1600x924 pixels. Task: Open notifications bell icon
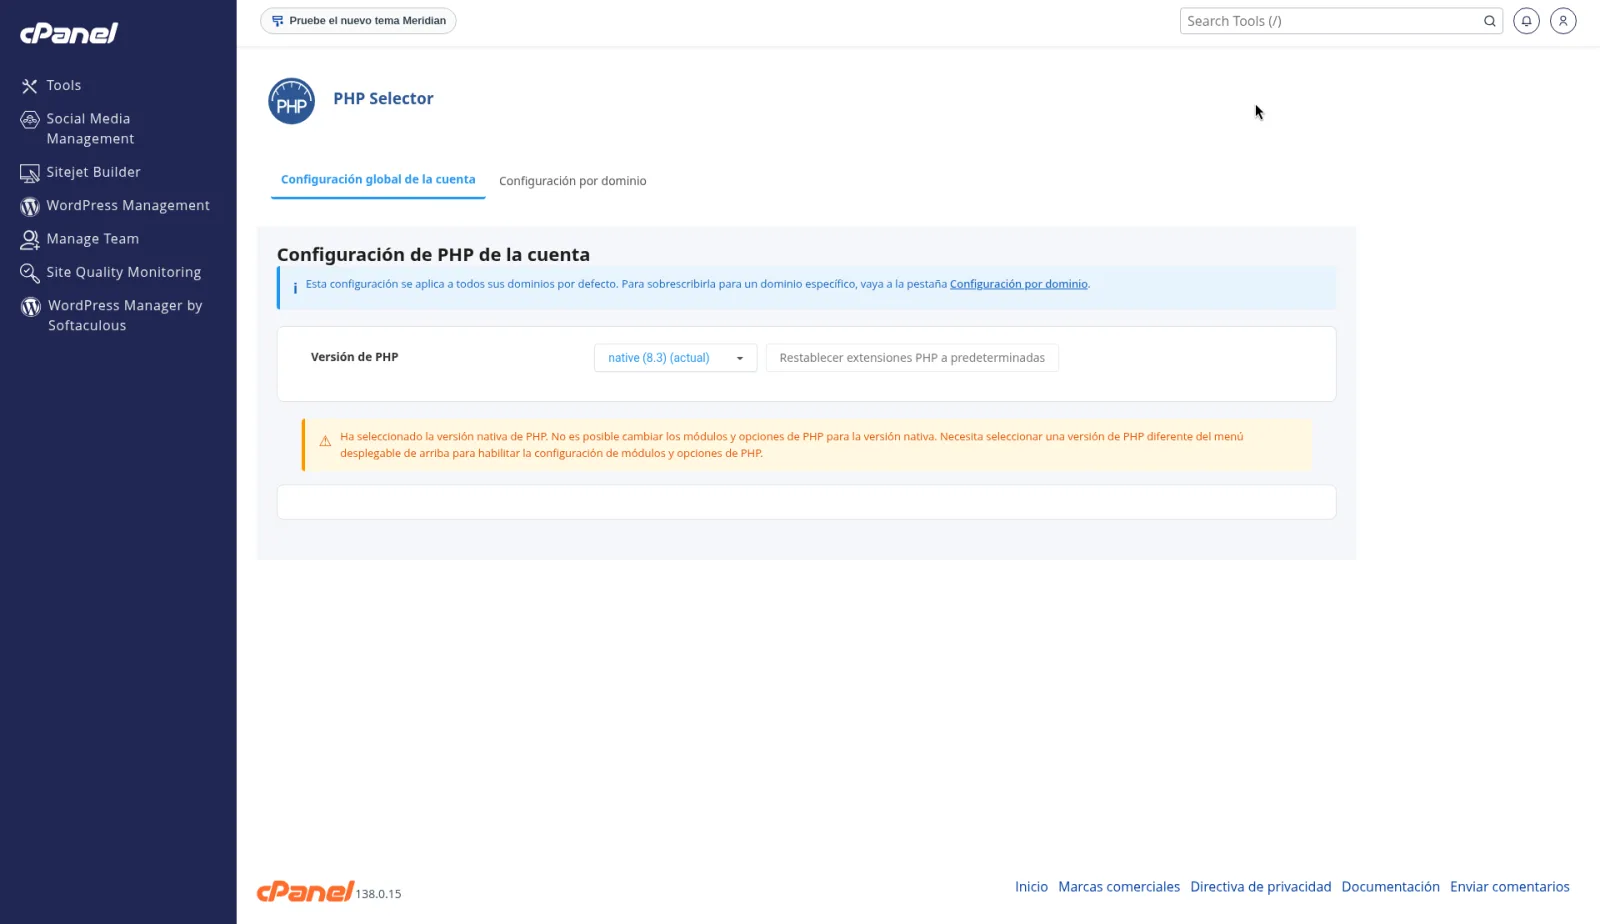(1526, 20)
